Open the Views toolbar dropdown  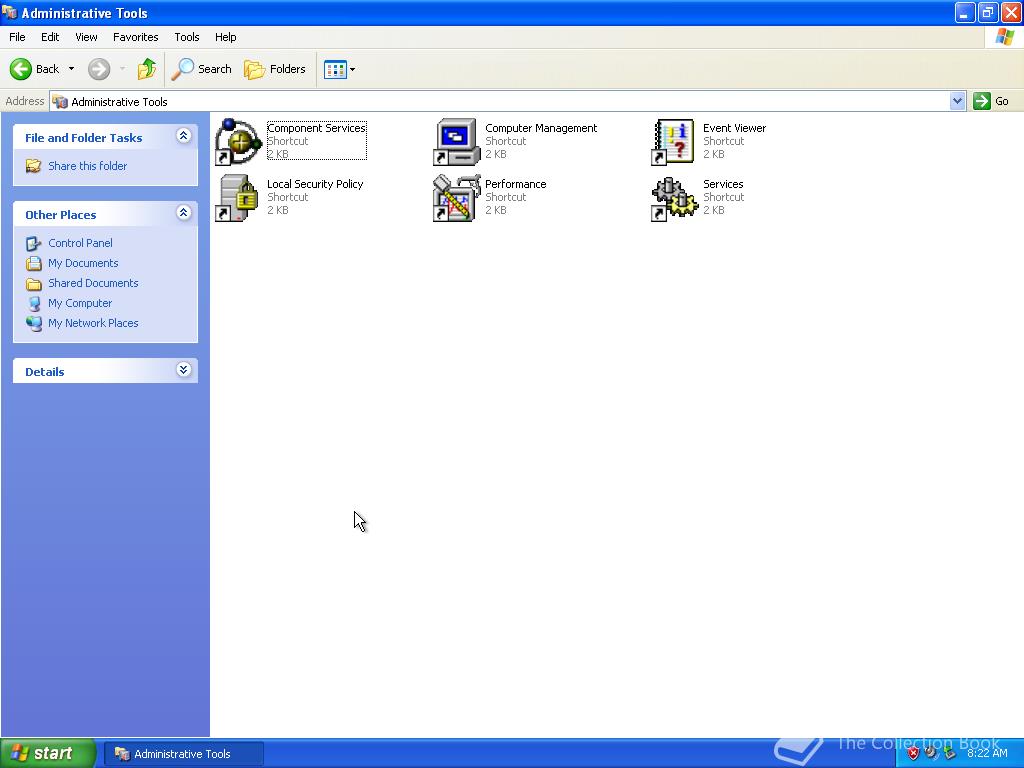pyautogui.click(x=340, y=69)
